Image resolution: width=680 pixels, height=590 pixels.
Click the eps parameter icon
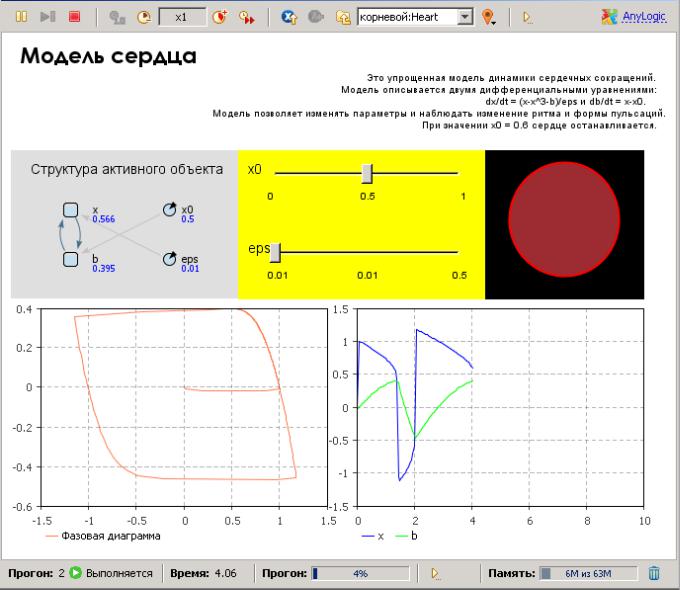point(169,259)
